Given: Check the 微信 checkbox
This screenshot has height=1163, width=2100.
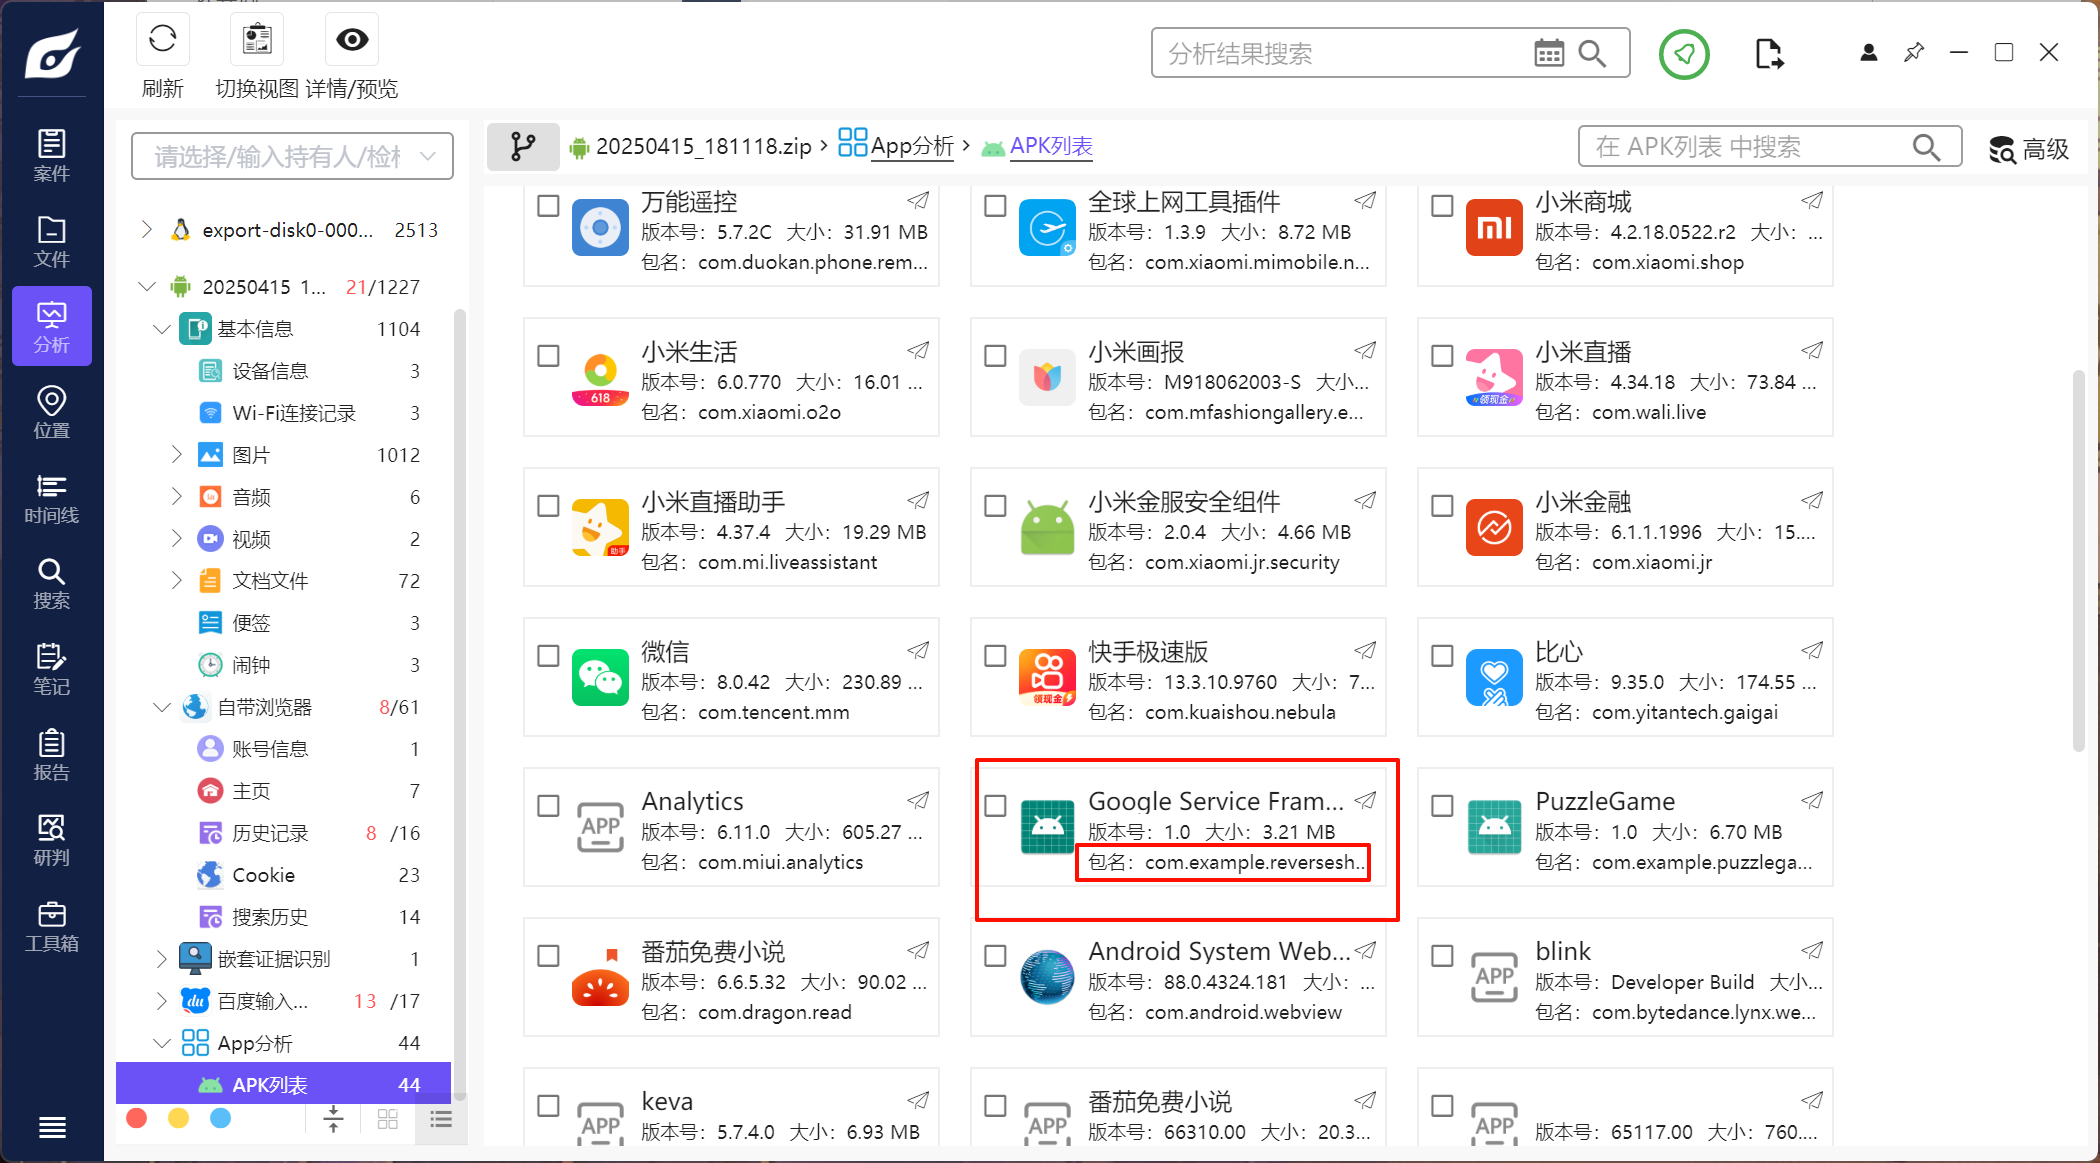Looking at the screenshot, I should [x=548, y=656].
